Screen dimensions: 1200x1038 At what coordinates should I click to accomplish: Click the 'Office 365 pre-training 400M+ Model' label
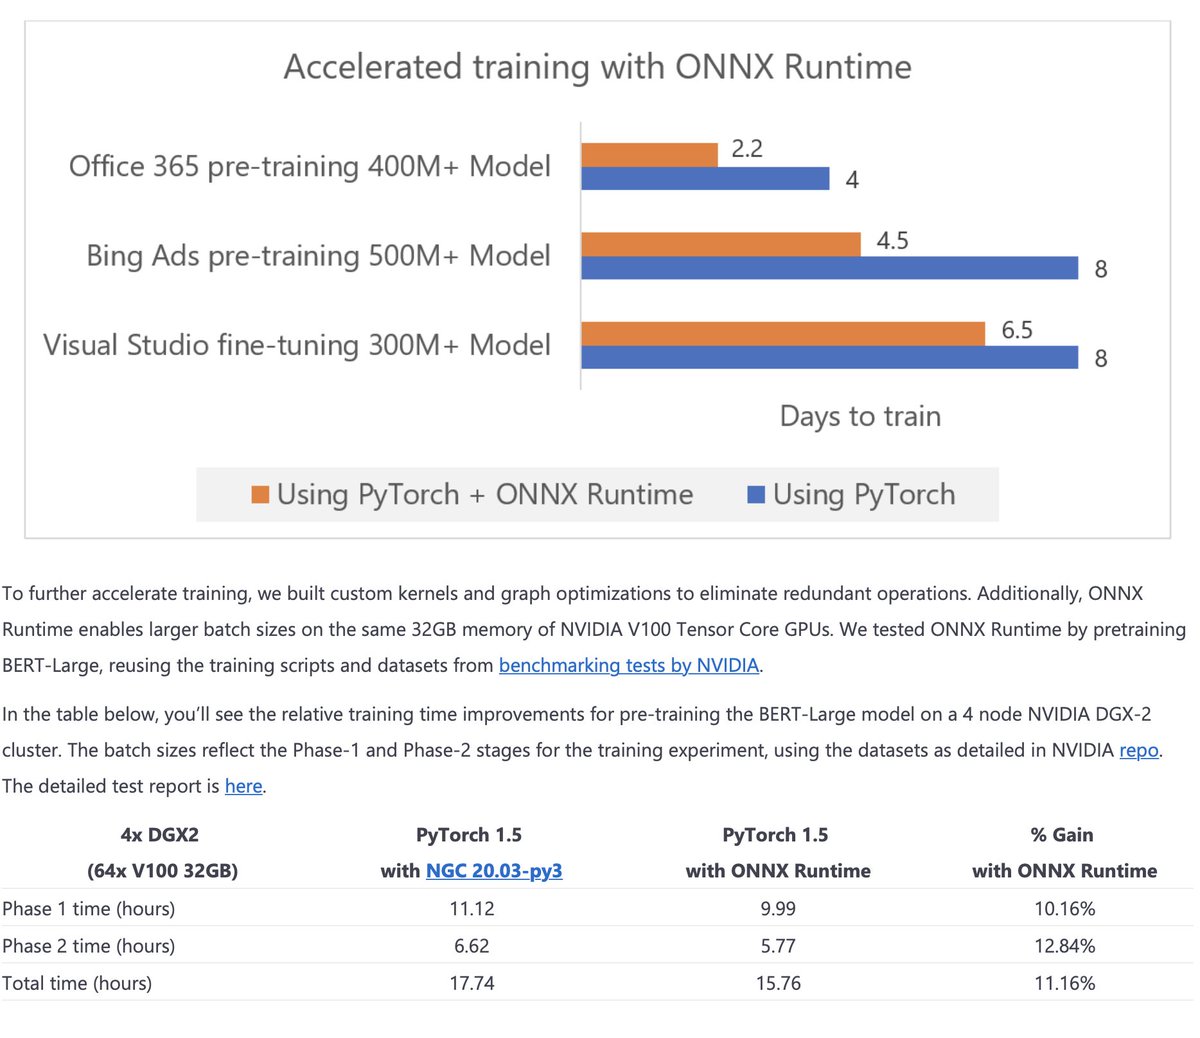[x=310, y=166]
